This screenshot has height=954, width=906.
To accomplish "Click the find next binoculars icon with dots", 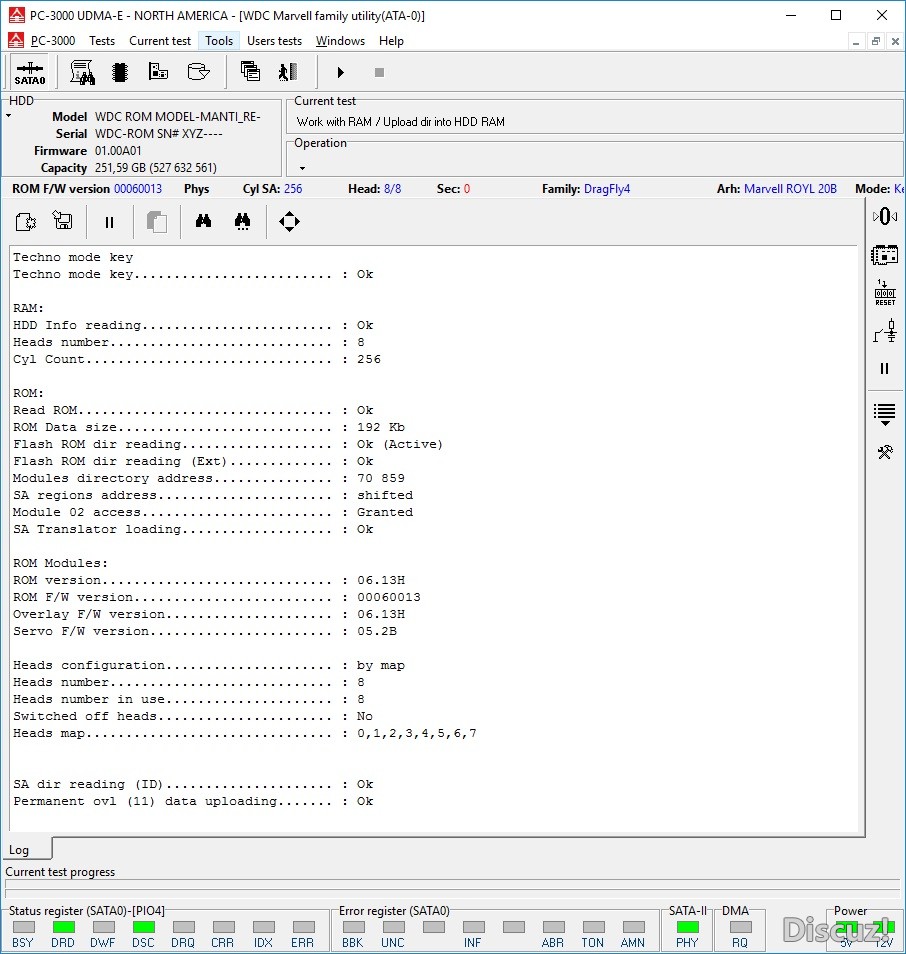I will (x=242, y=222).
